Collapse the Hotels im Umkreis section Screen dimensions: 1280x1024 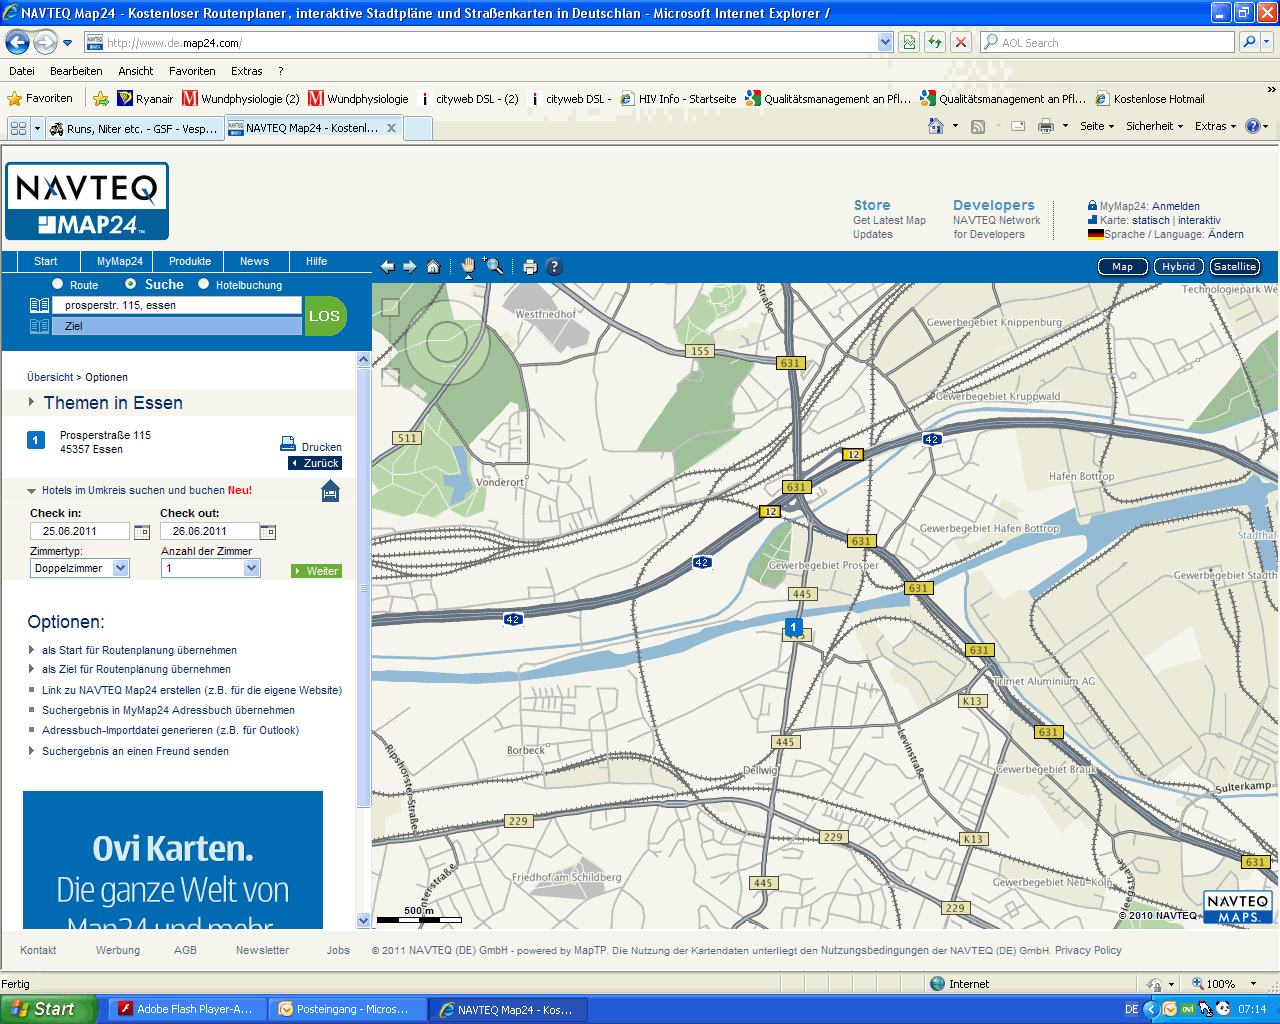(x=31, y=491)
